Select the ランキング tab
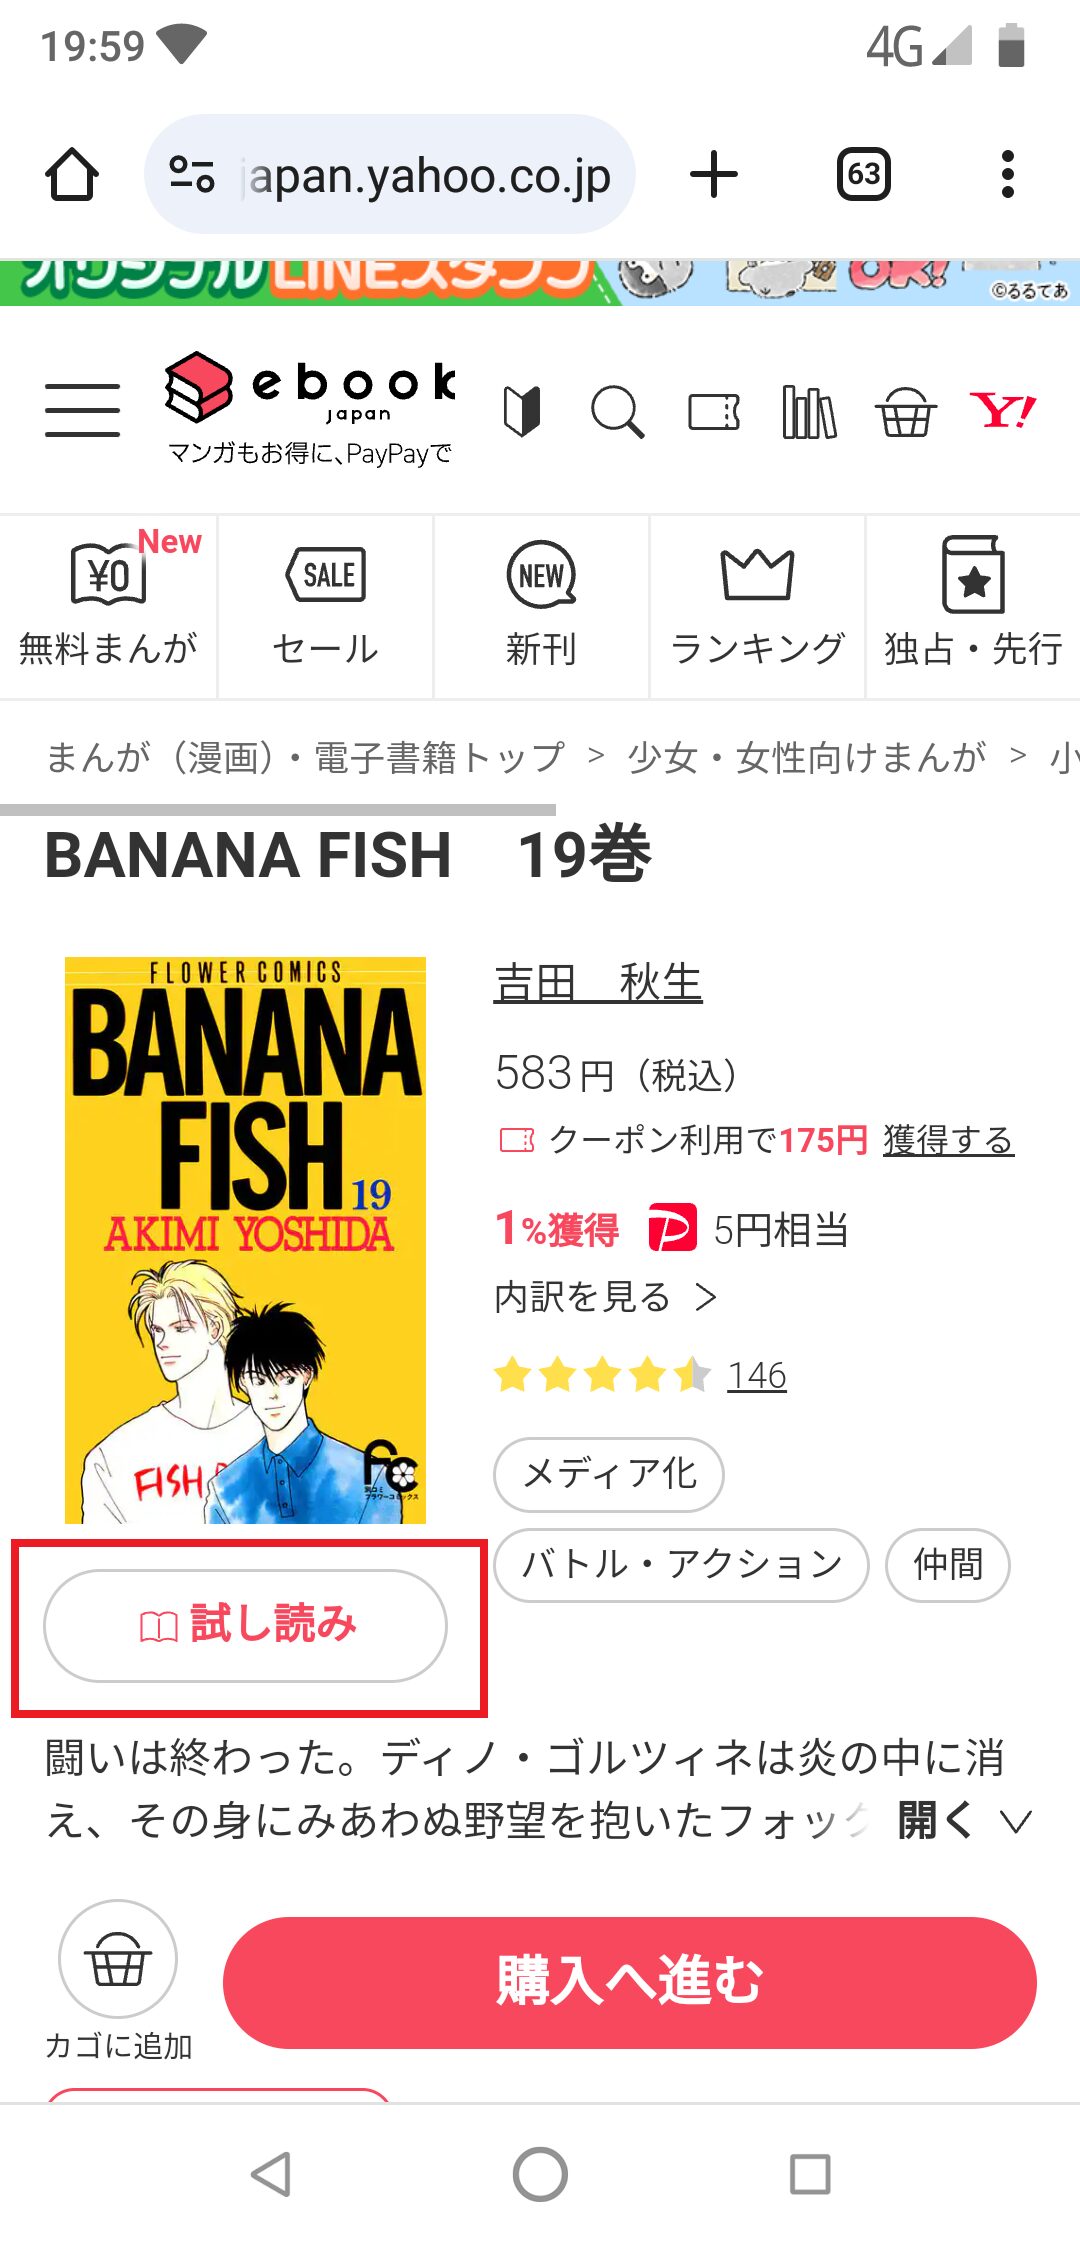The image size is (1080, 2246). click(757, 606)
